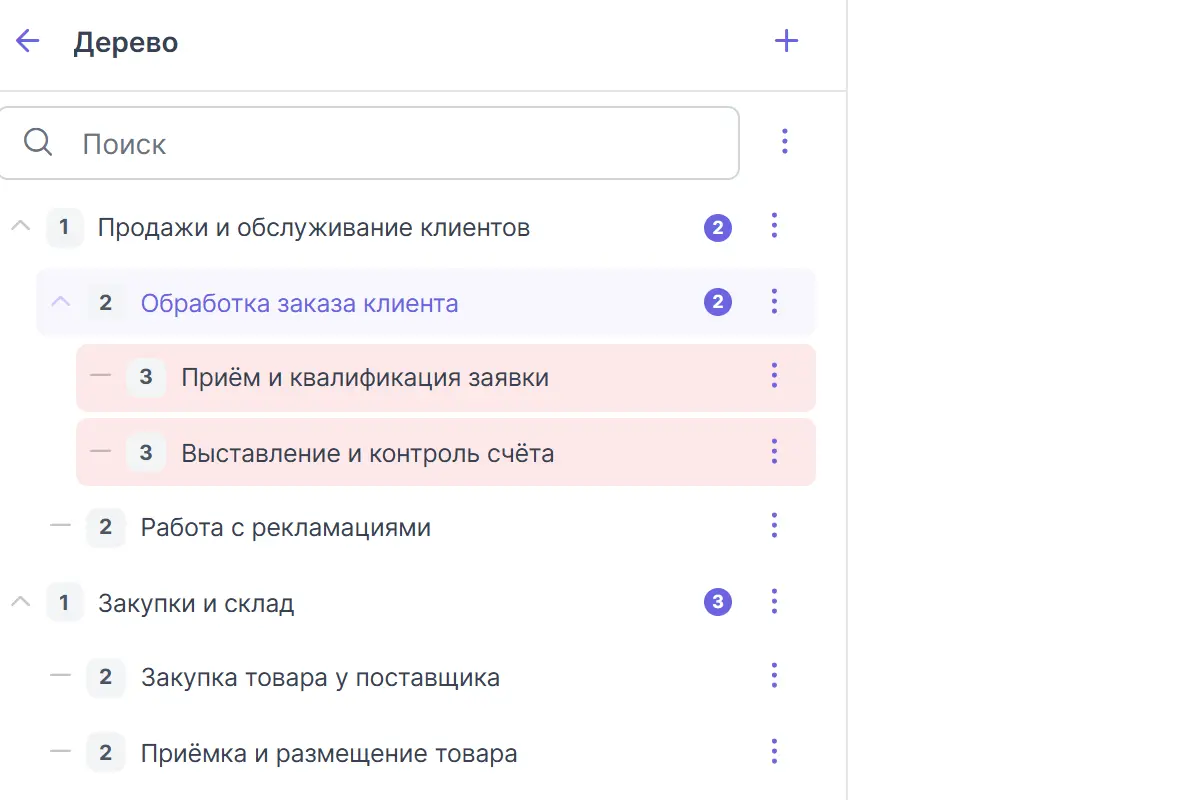The height and width of the screenshot is (800, 1200).
Task: Open menu for Приёмка и размещение товара row
Action: (x=774, y=752)
